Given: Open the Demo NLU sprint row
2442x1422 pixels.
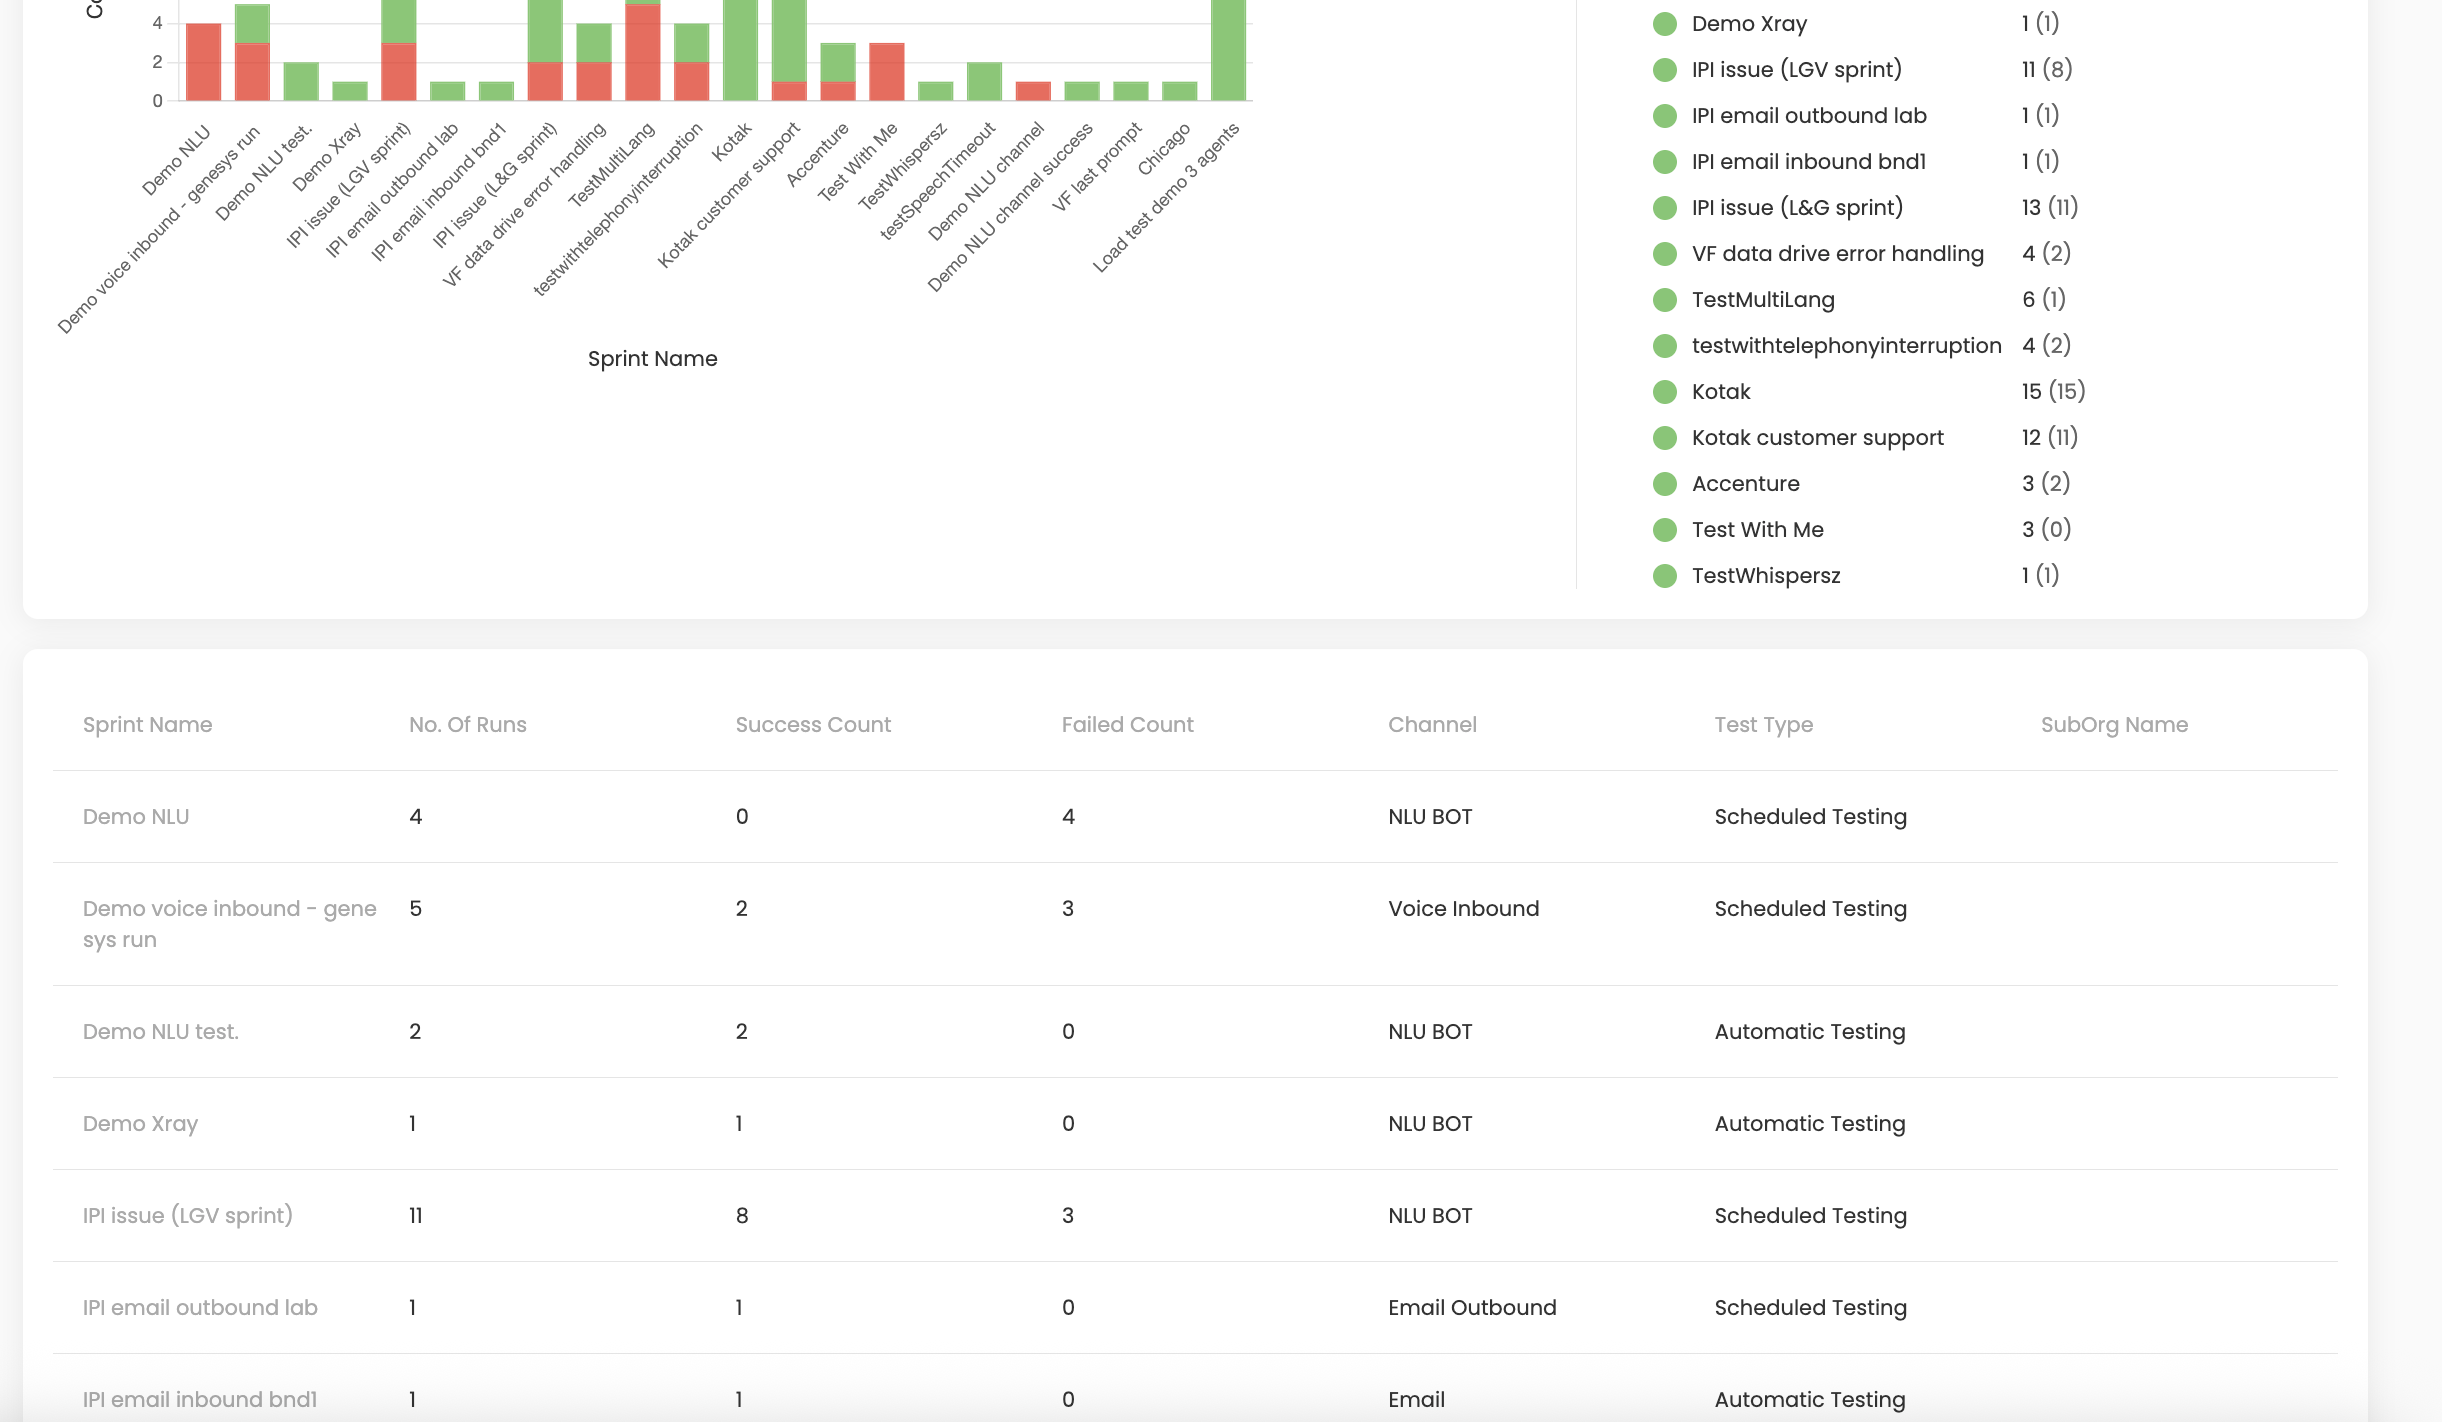Looking at the screenshot, I should coord(136,817).
